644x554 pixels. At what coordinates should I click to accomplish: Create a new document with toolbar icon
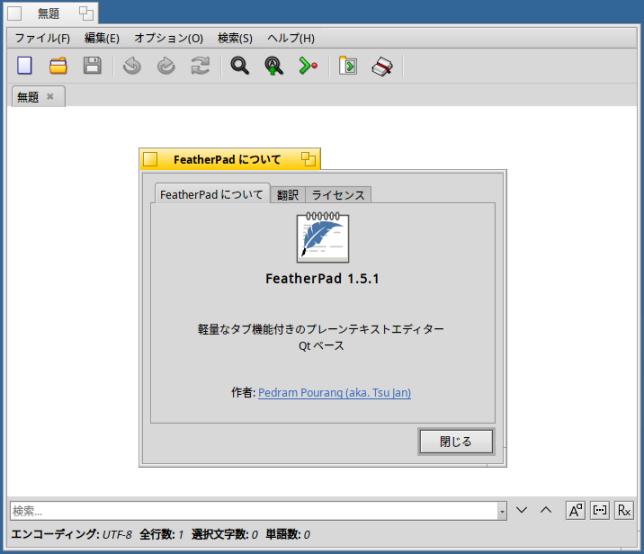click(x=24, y=66)
